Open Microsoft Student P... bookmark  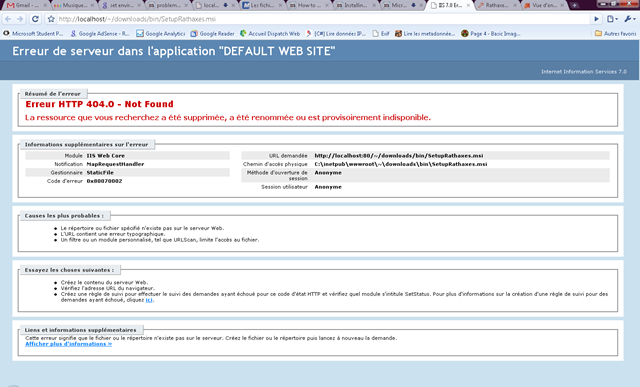point(33,33)
